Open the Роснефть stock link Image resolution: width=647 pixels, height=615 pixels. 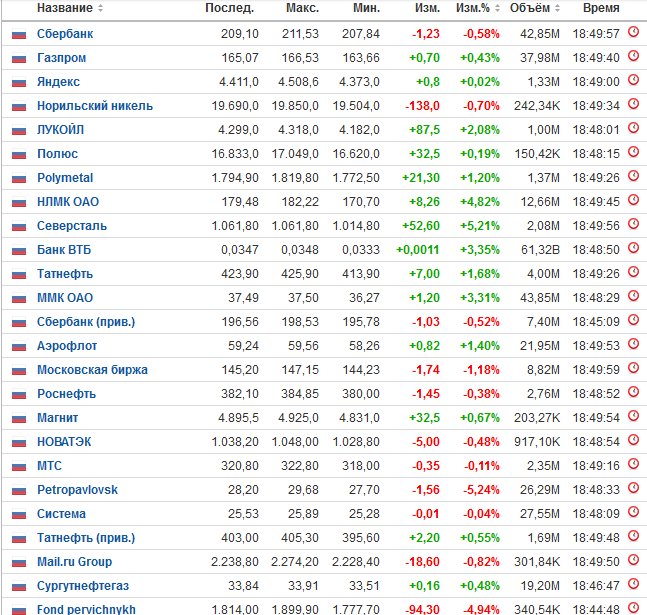pos(66,394)
